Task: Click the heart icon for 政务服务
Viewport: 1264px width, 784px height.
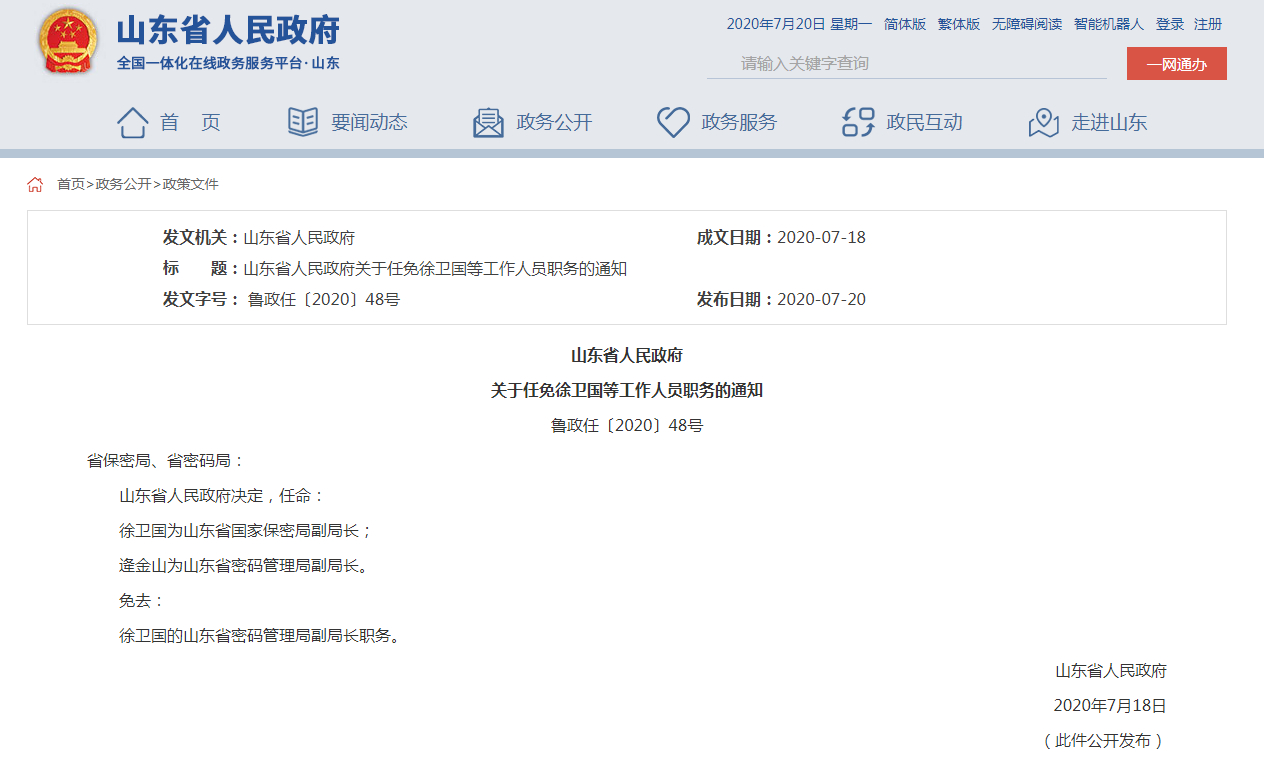Action: point(673,122)
